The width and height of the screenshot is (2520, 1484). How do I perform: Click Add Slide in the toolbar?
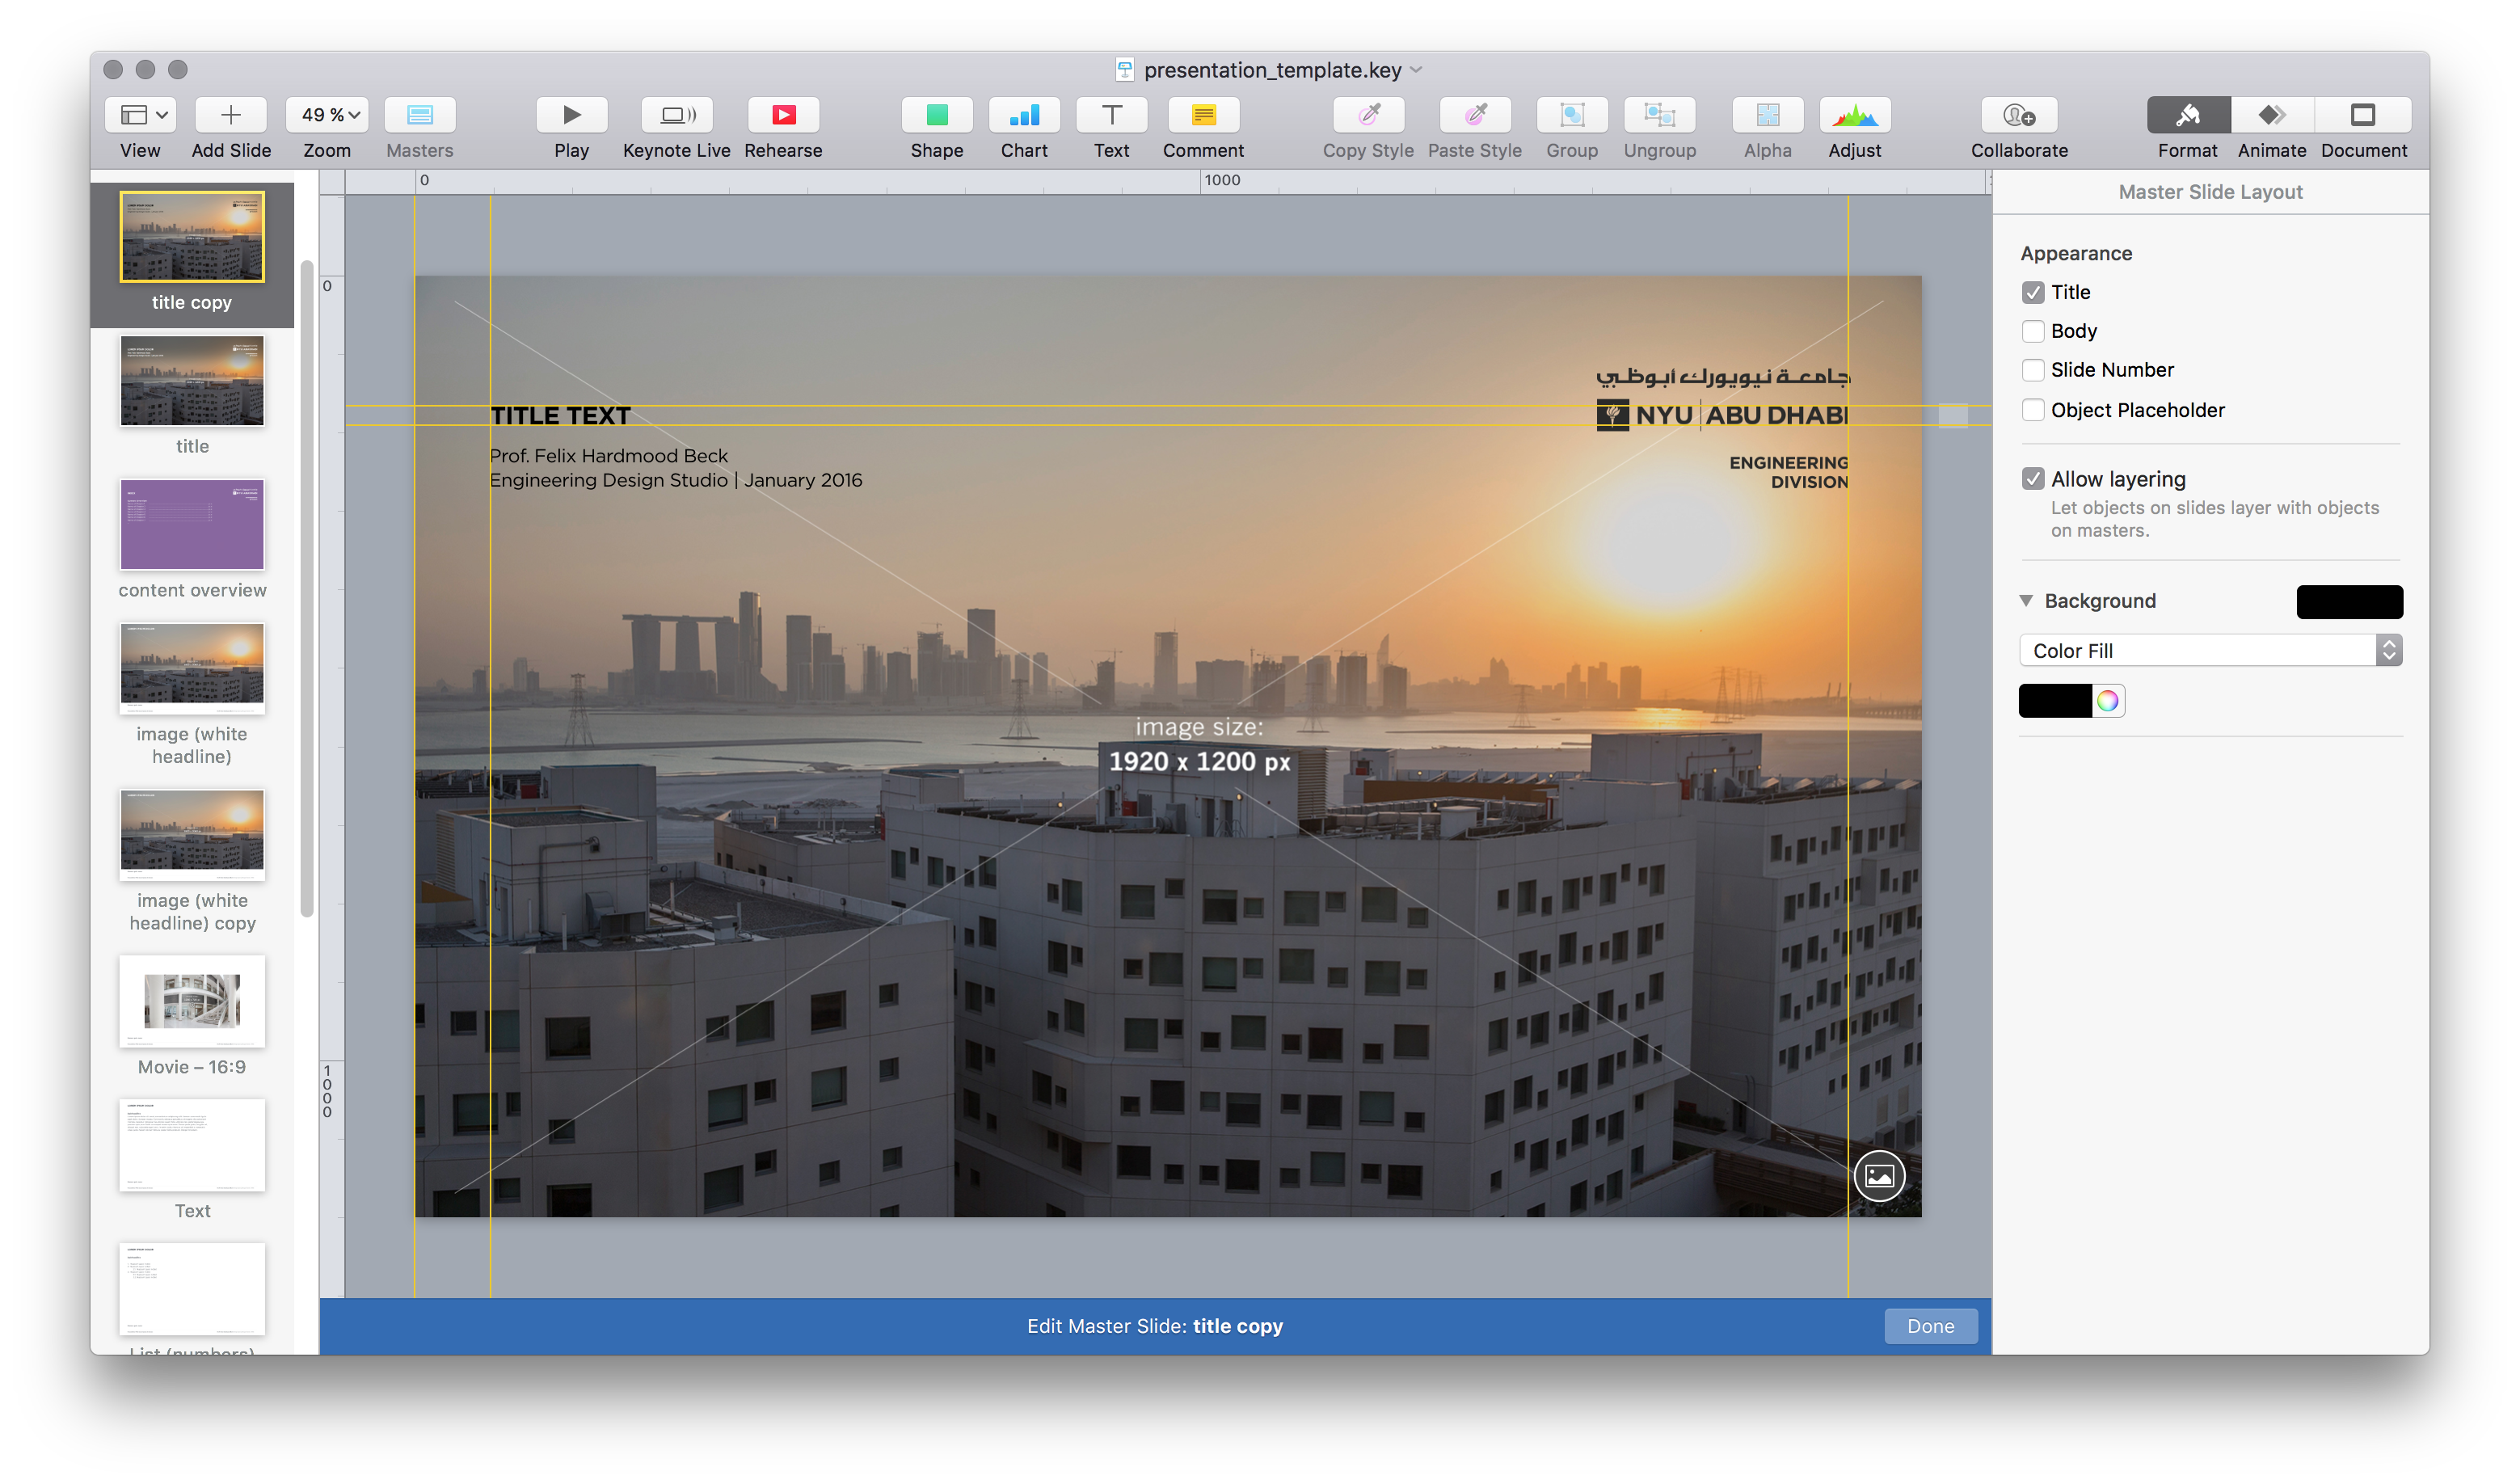pos(230,115)
